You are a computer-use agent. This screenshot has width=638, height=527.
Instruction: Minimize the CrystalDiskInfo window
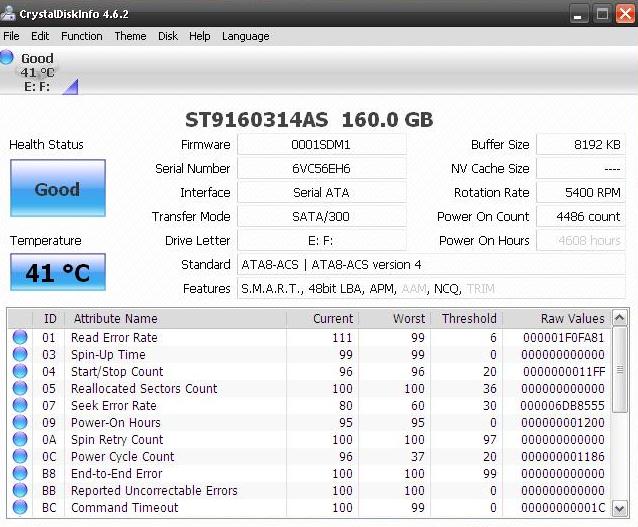click(578, 14)
